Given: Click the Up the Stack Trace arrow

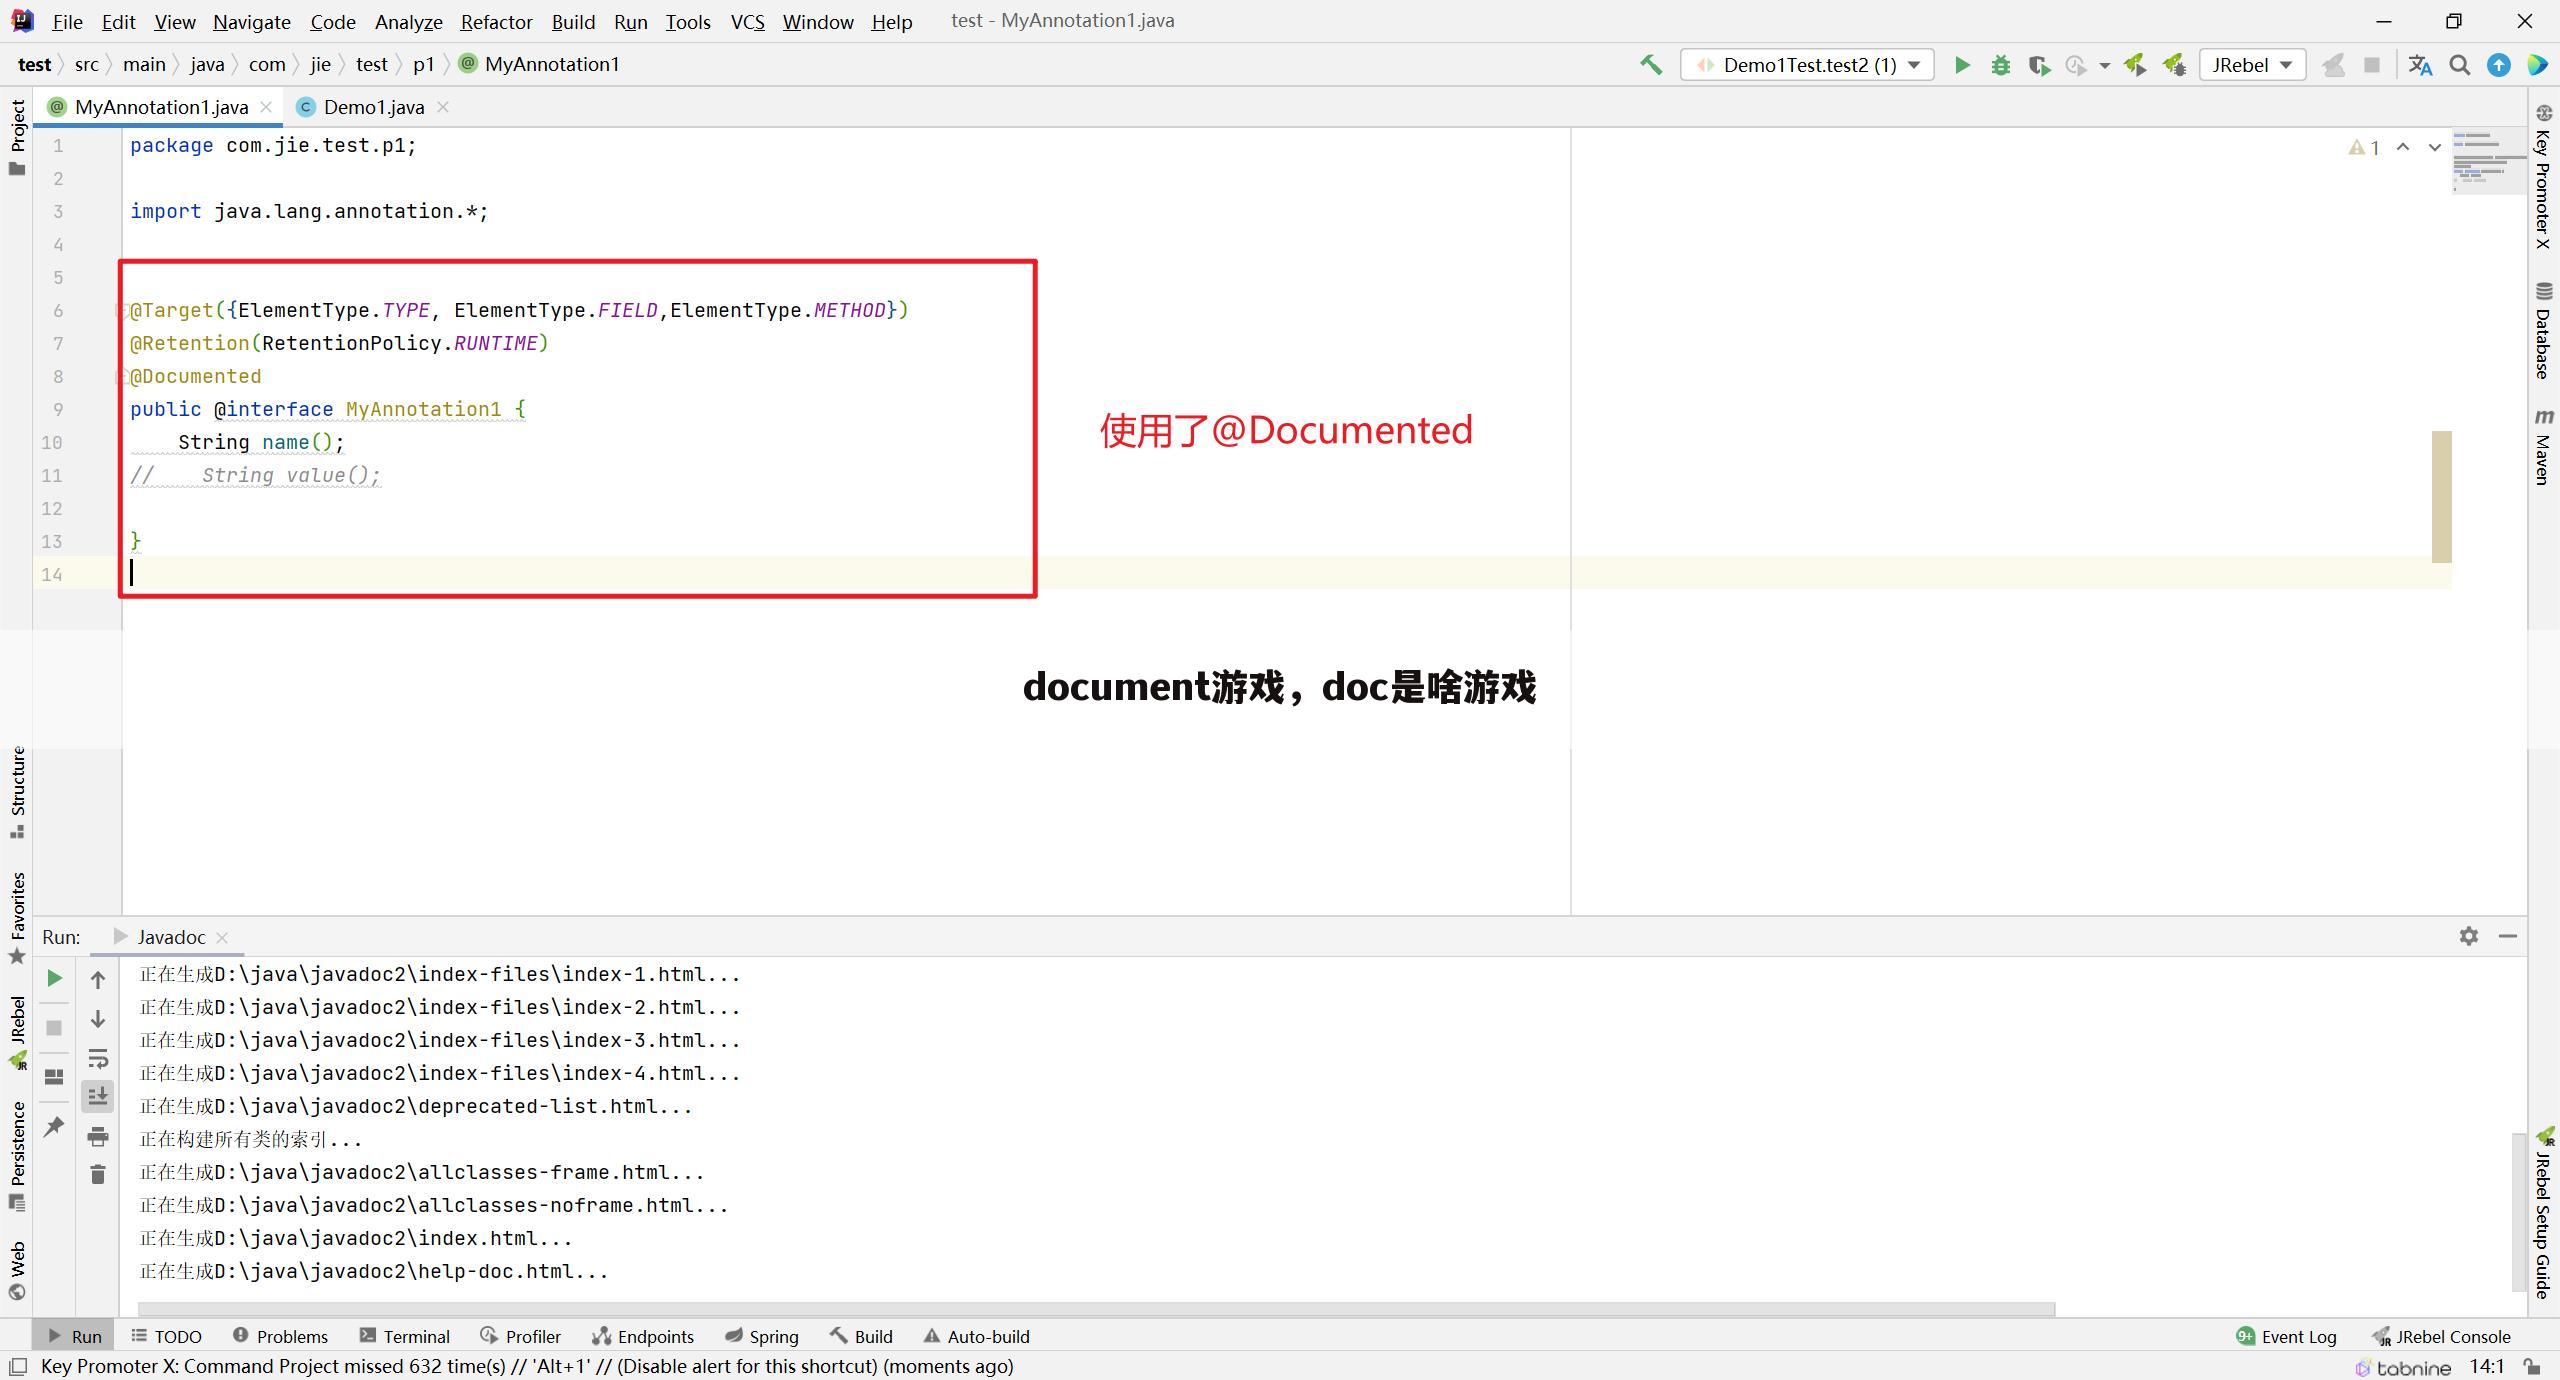Looking at the screenshot, I should [98, 980].
